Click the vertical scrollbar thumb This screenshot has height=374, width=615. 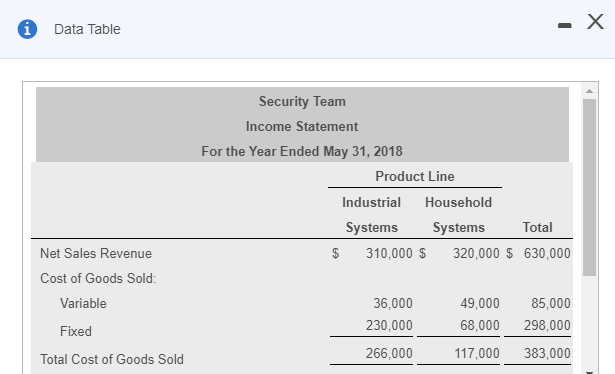589,187
